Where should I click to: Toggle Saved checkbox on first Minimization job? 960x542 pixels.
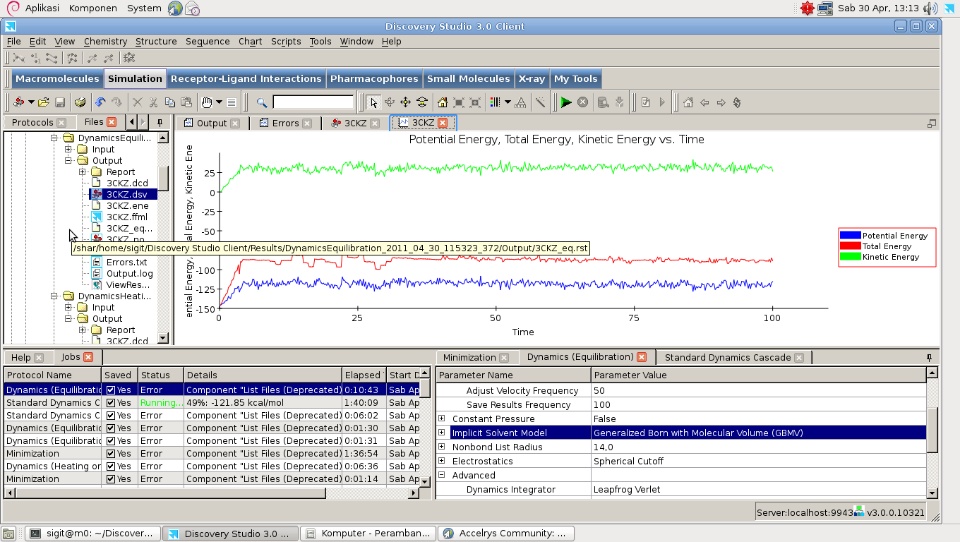112,453
